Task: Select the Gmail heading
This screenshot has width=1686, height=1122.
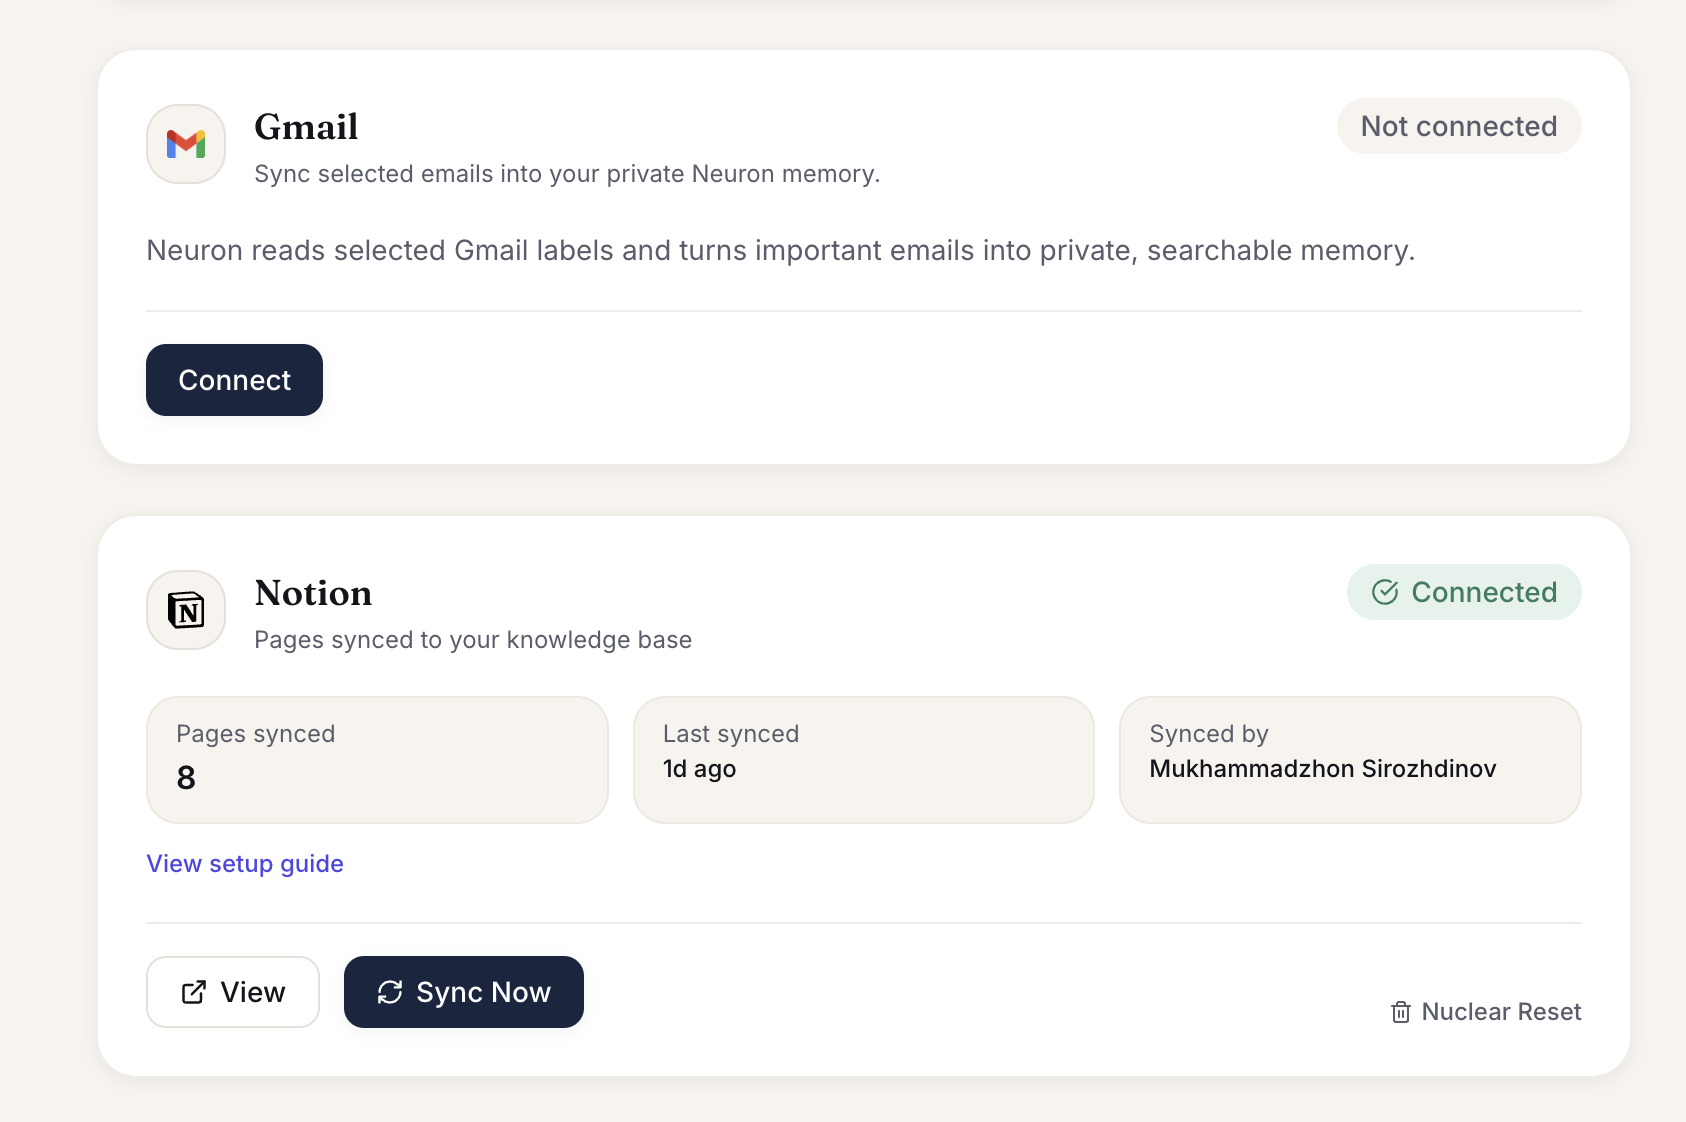Action: (x=306, y=127)
